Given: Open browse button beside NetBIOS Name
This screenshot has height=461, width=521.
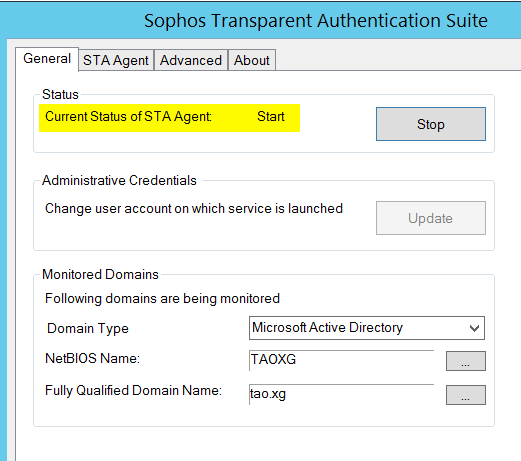Looking at the screenshot, I should pyautogui.click(x=466, y=361).
